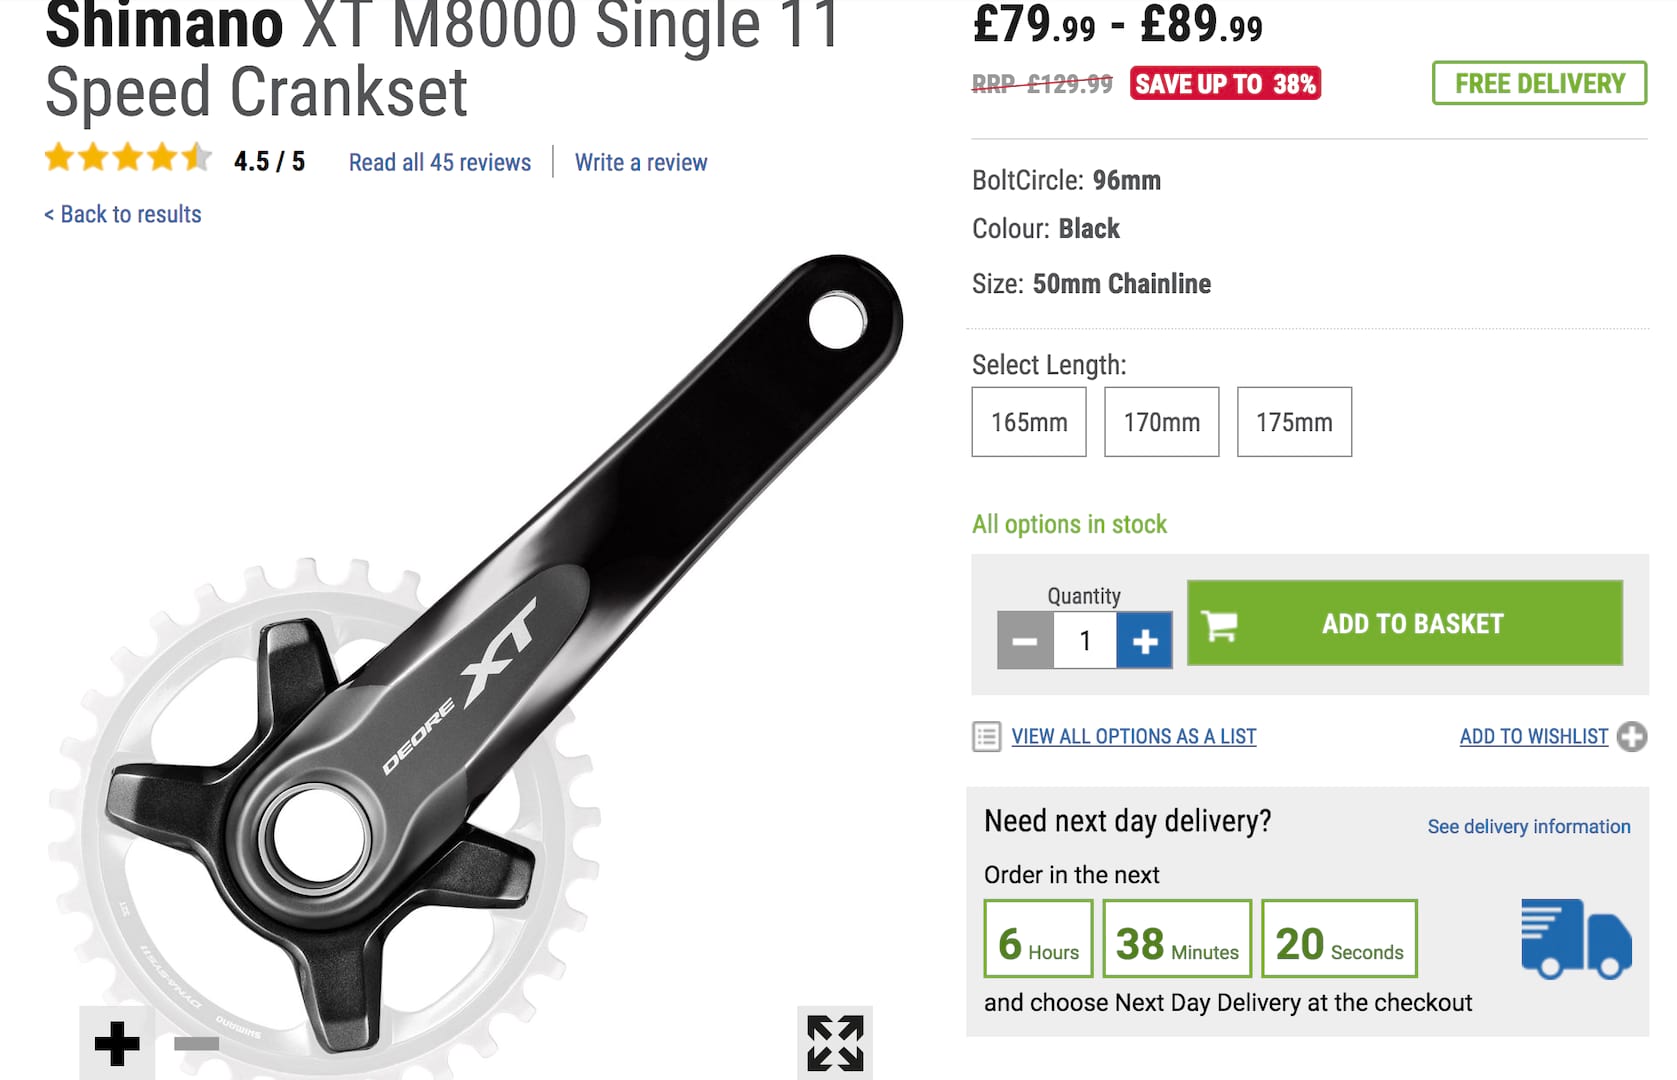
Task: Click the wishlist plus circle icon
Action: click(x=1632, y=737)
